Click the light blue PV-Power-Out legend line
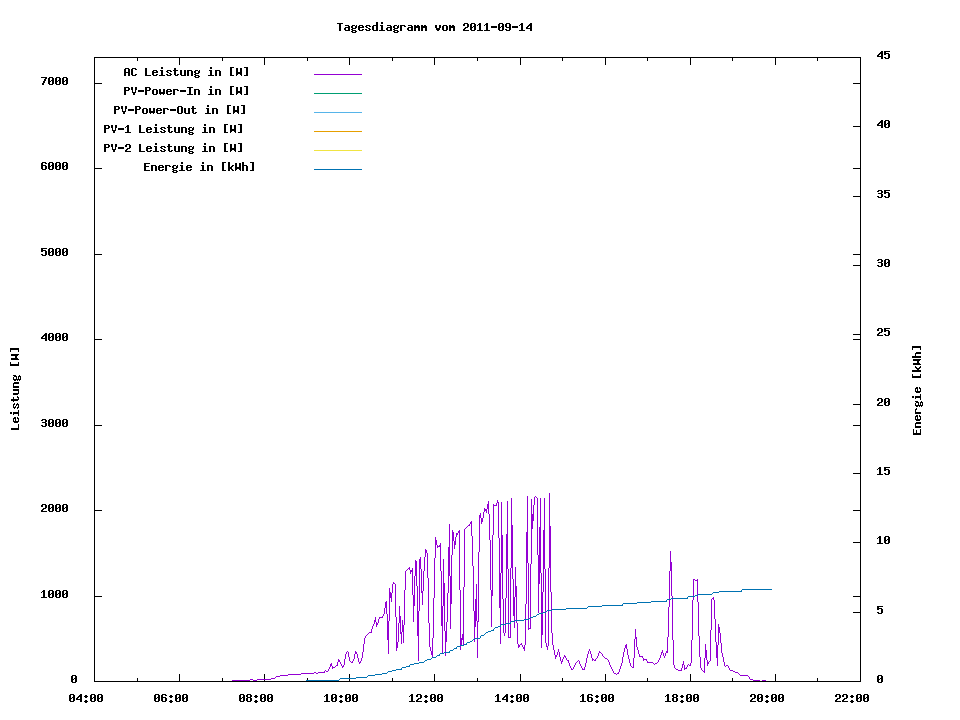Viewport: 960px width, 720px height. point(337,112)
